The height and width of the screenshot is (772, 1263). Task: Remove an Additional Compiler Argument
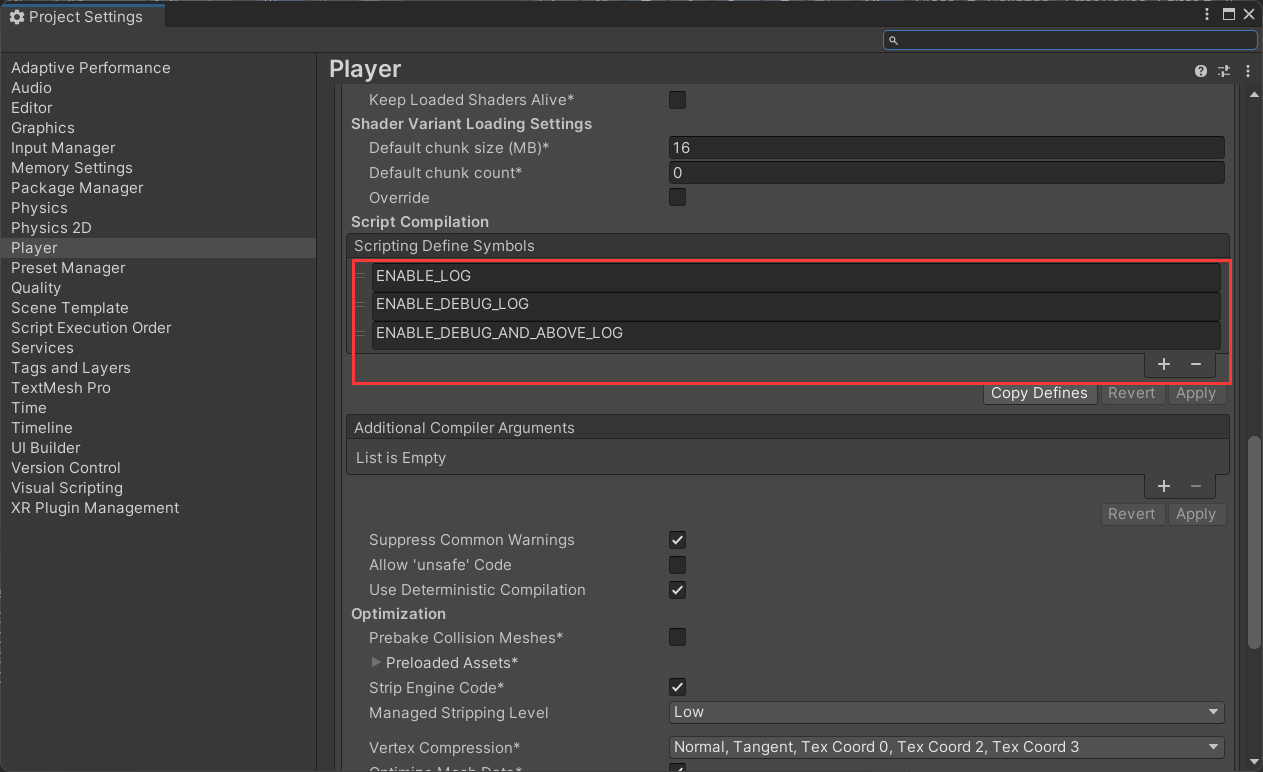[1195, 486]
